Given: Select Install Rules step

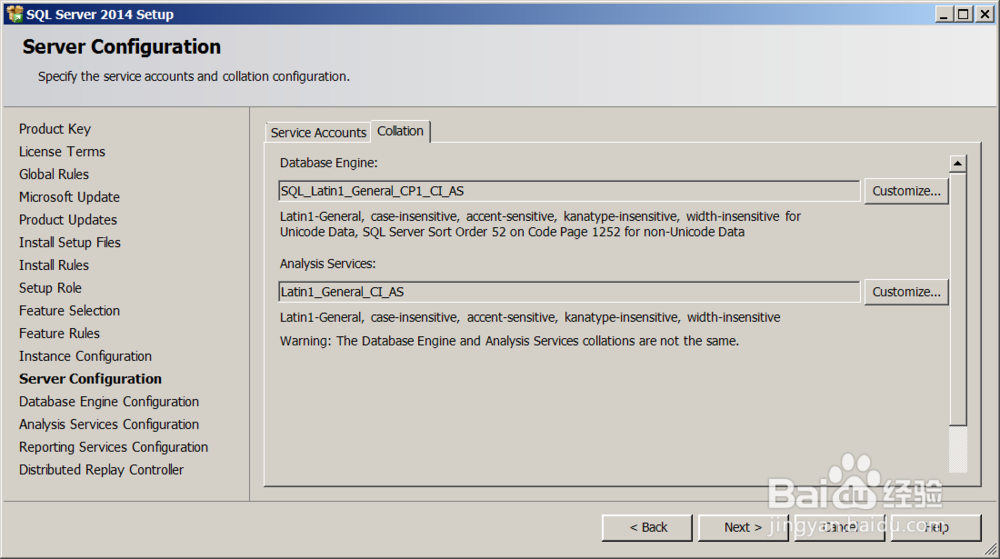Looking at the screenshot, I should pyautogui.click(x=54, y=265).
